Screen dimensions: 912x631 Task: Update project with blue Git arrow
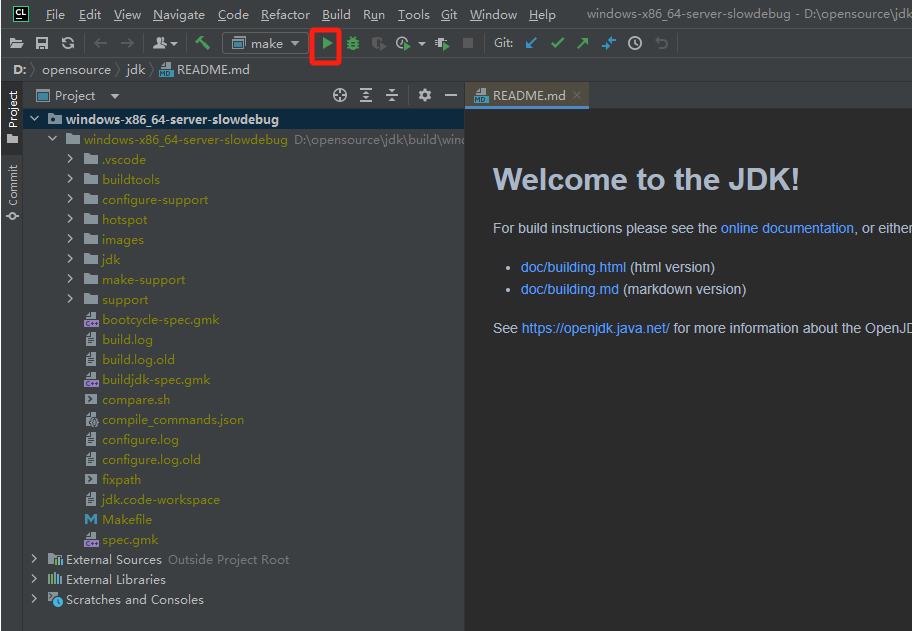click(531, 43)
